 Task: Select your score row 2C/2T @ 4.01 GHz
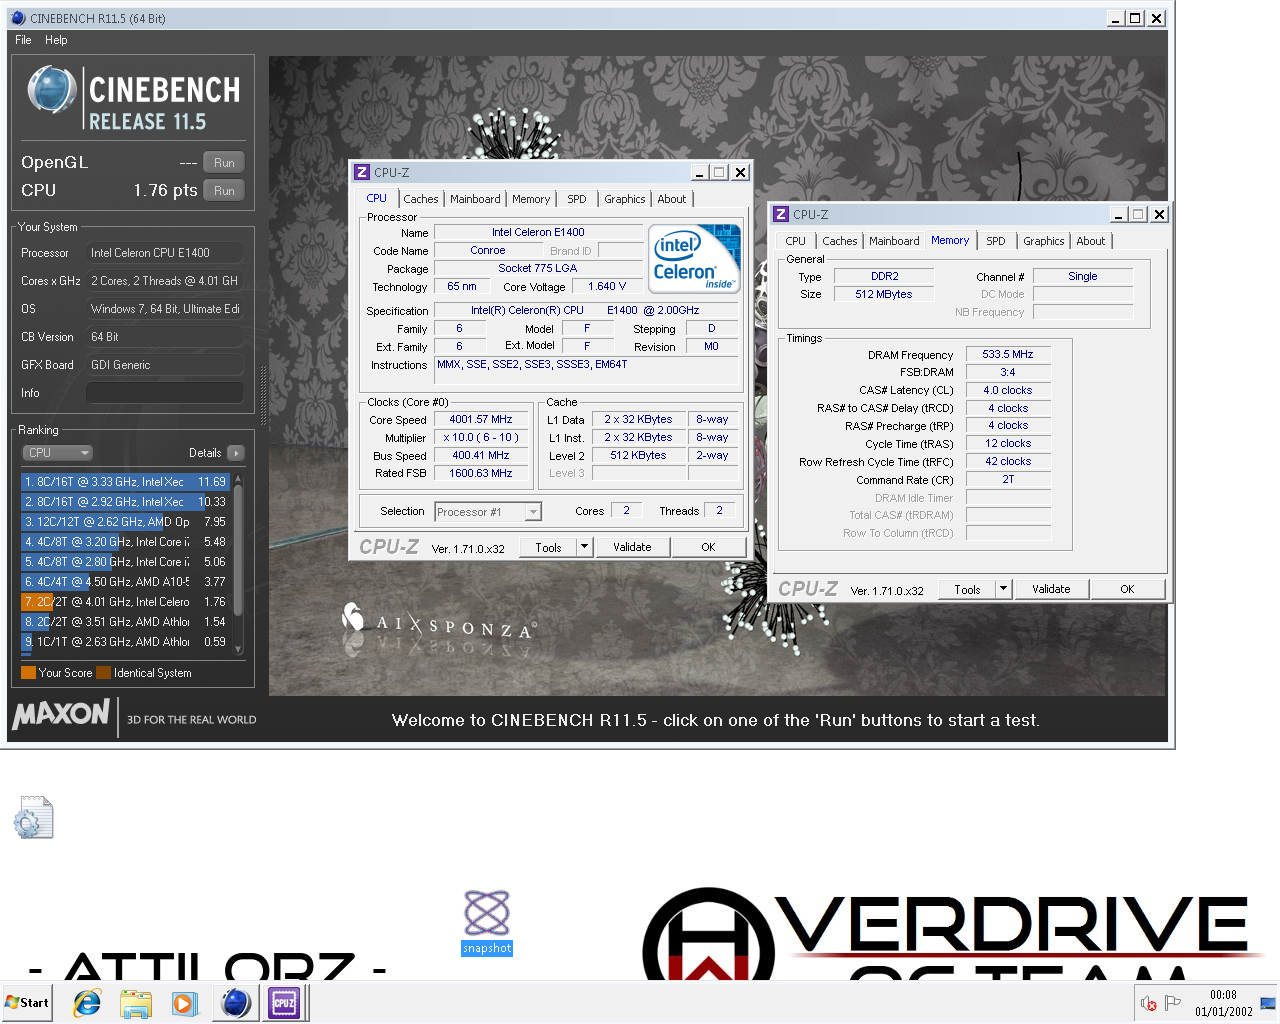pos(126,602)
